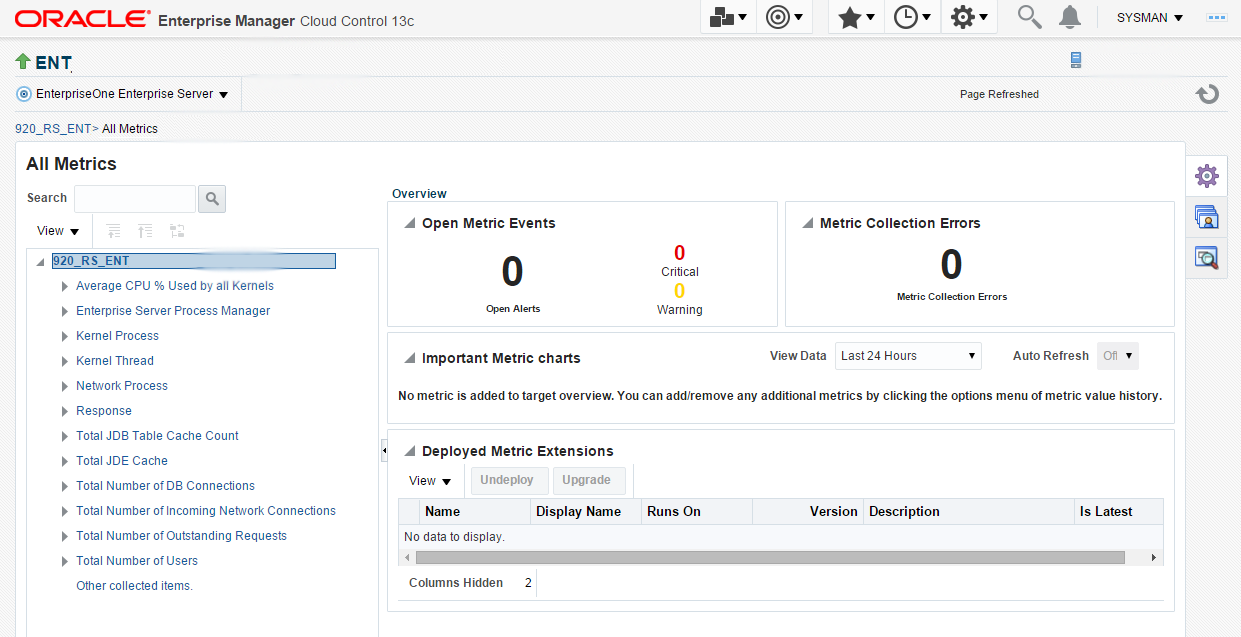The width and height of the screenshot is (1241, 637).
Task: Open the Setup gear menu
Action: click(x=969, y=18)
